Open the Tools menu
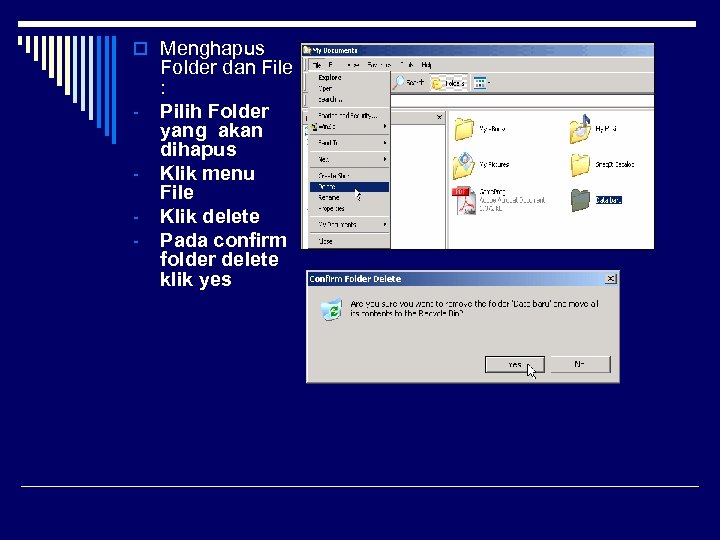Viewport: 720px width, 540px height. 407,65
